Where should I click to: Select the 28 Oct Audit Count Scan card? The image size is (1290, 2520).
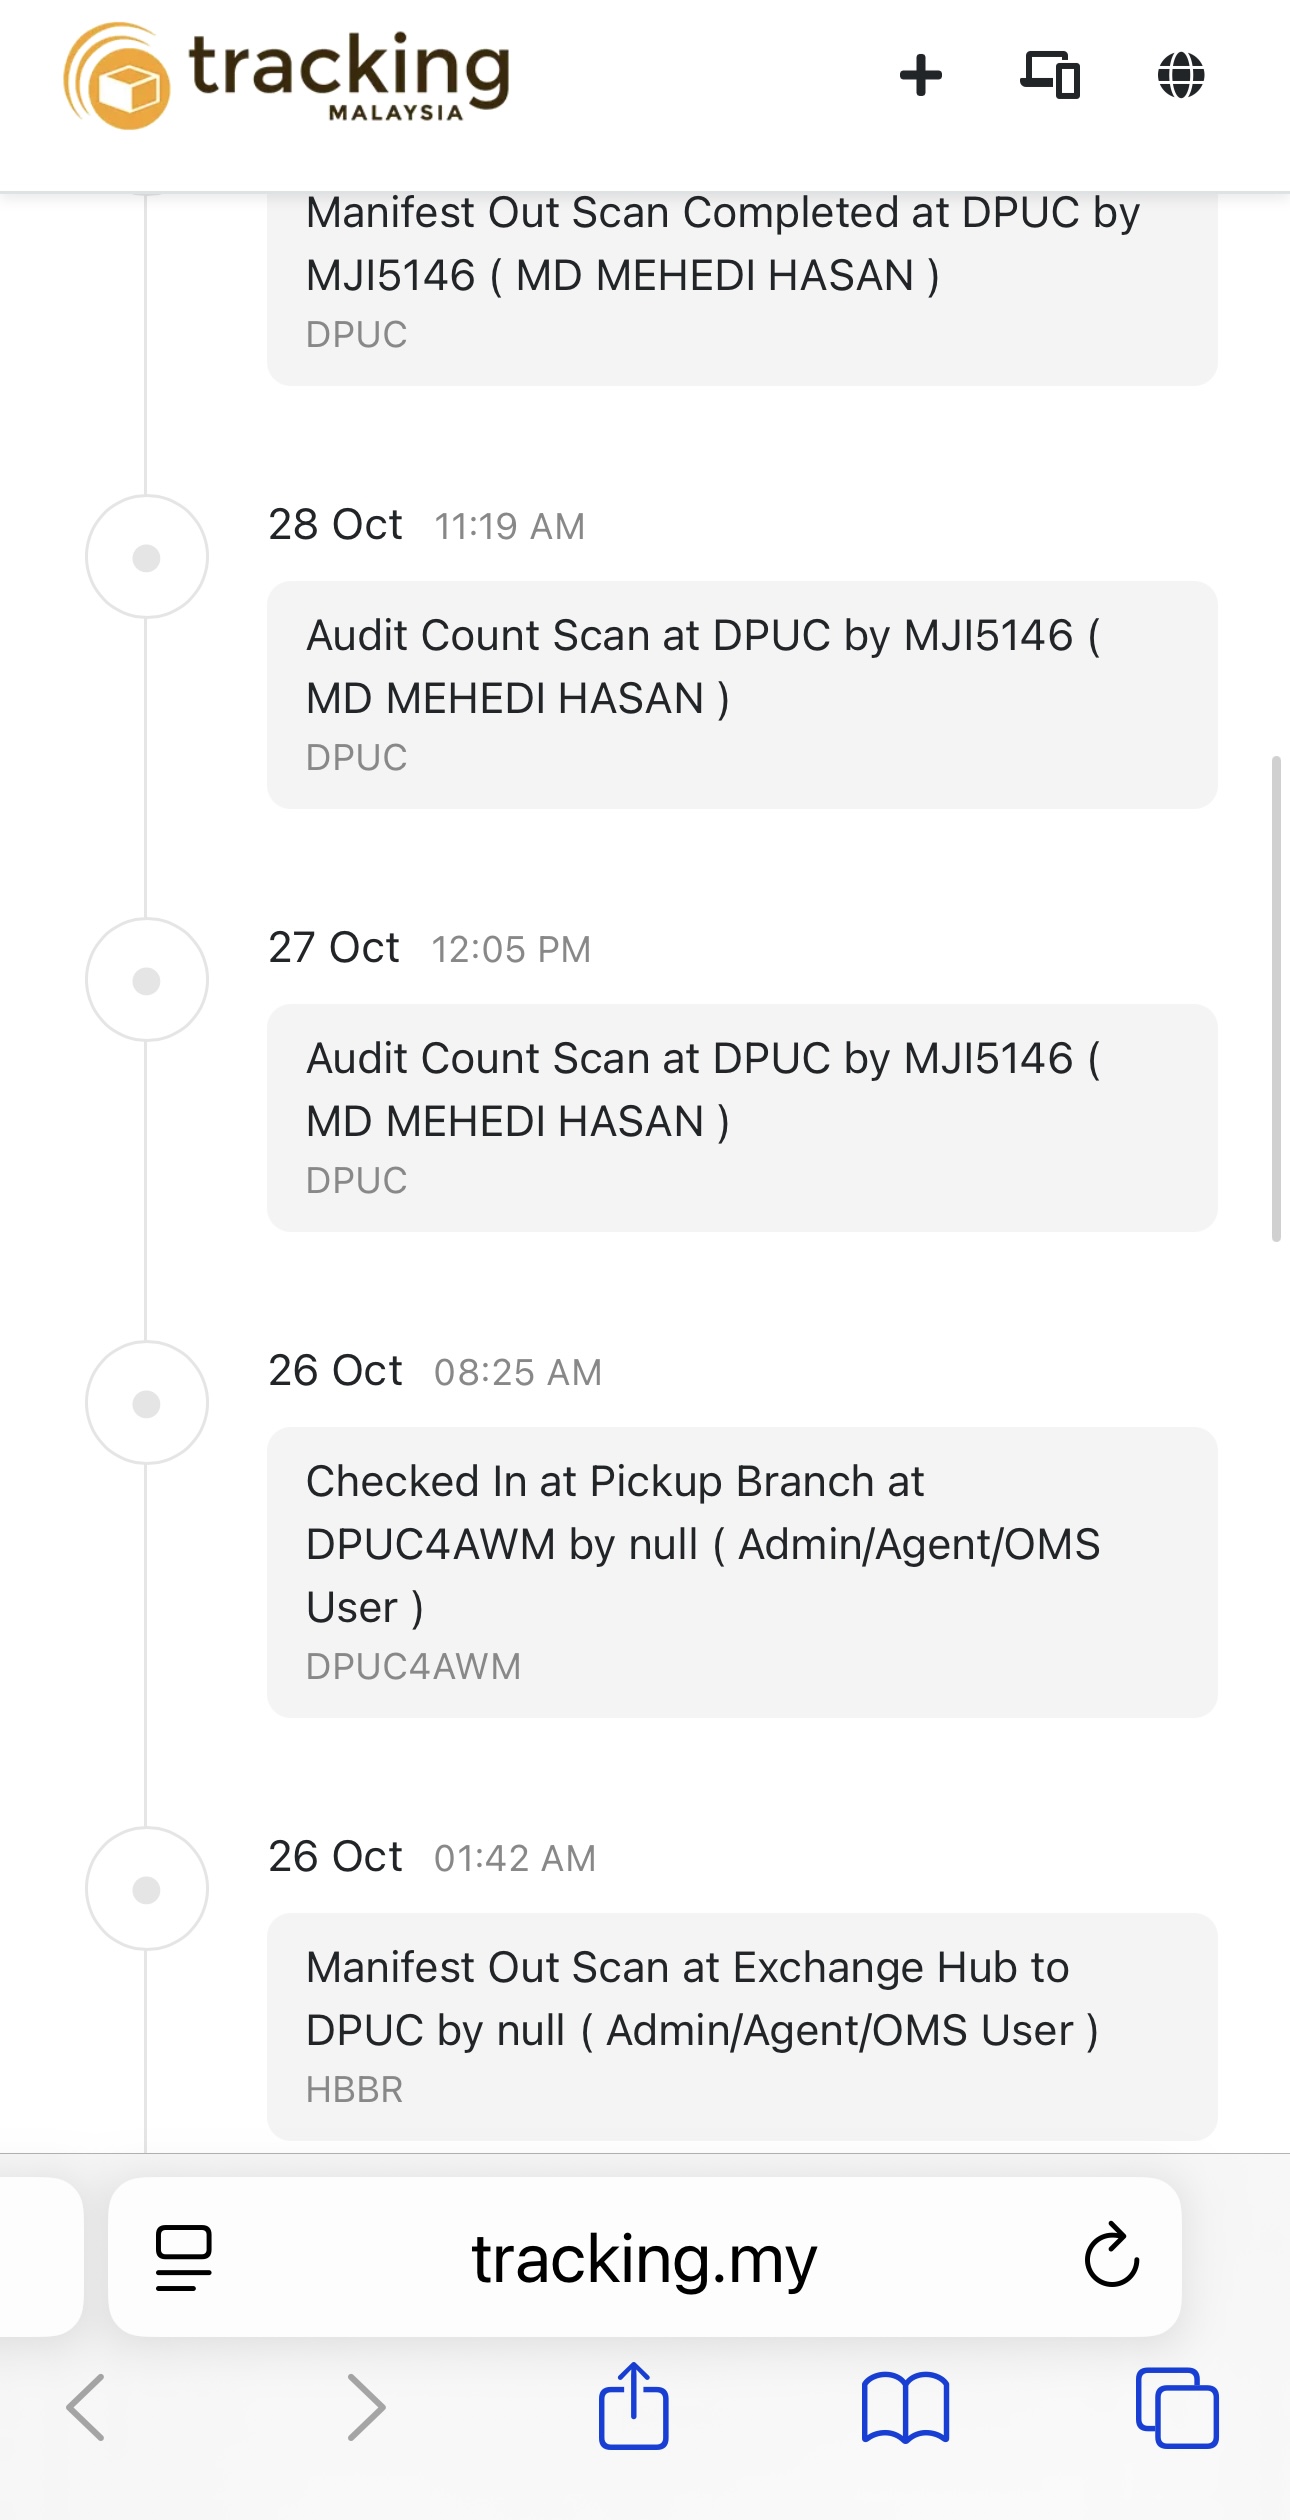pyautogui.click(x=742, y=695)
